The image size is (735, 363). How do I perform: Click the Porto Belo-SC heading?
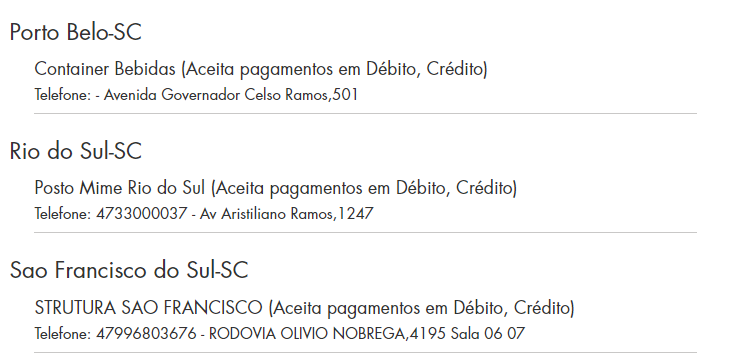click(x=75, y=32)
